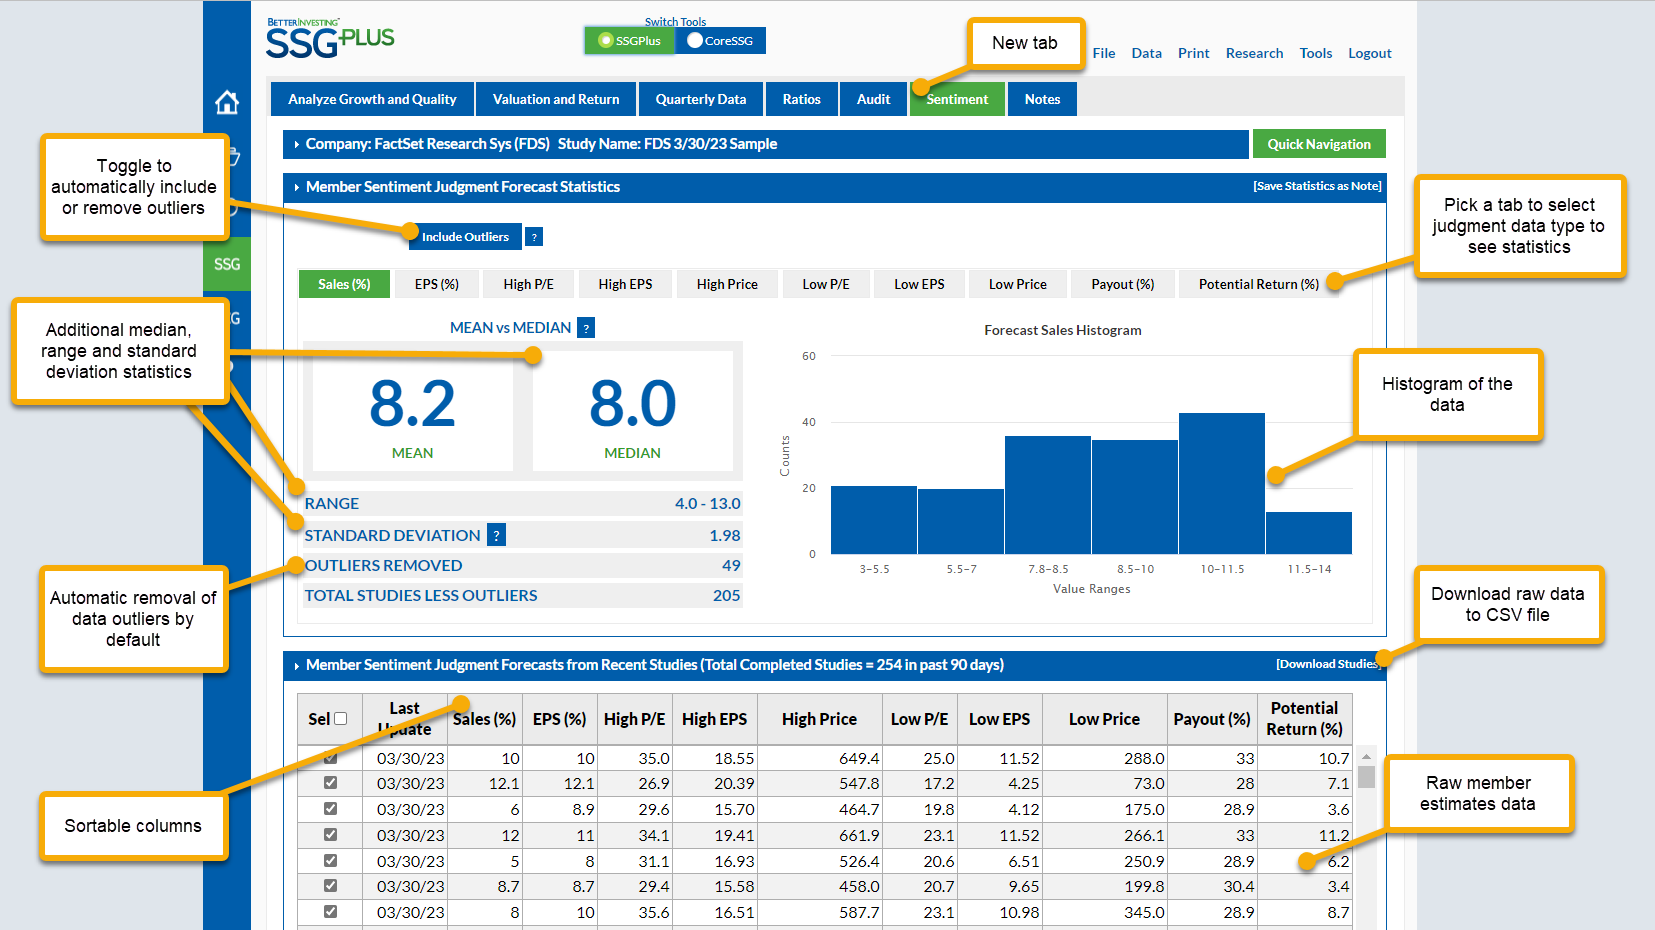This screenshot has height=930, width=1655.
Task: Select the Sales (%) statistics tab
Action: [x=344, y=284]
